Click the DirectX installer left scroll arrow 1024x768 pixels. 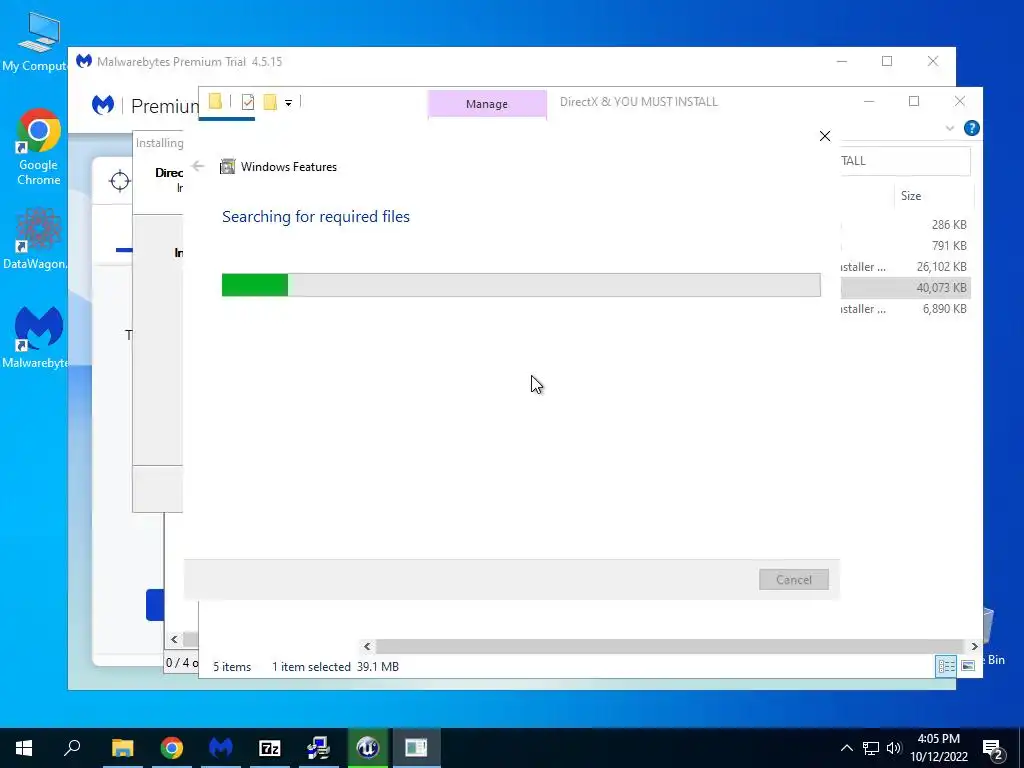174,639
